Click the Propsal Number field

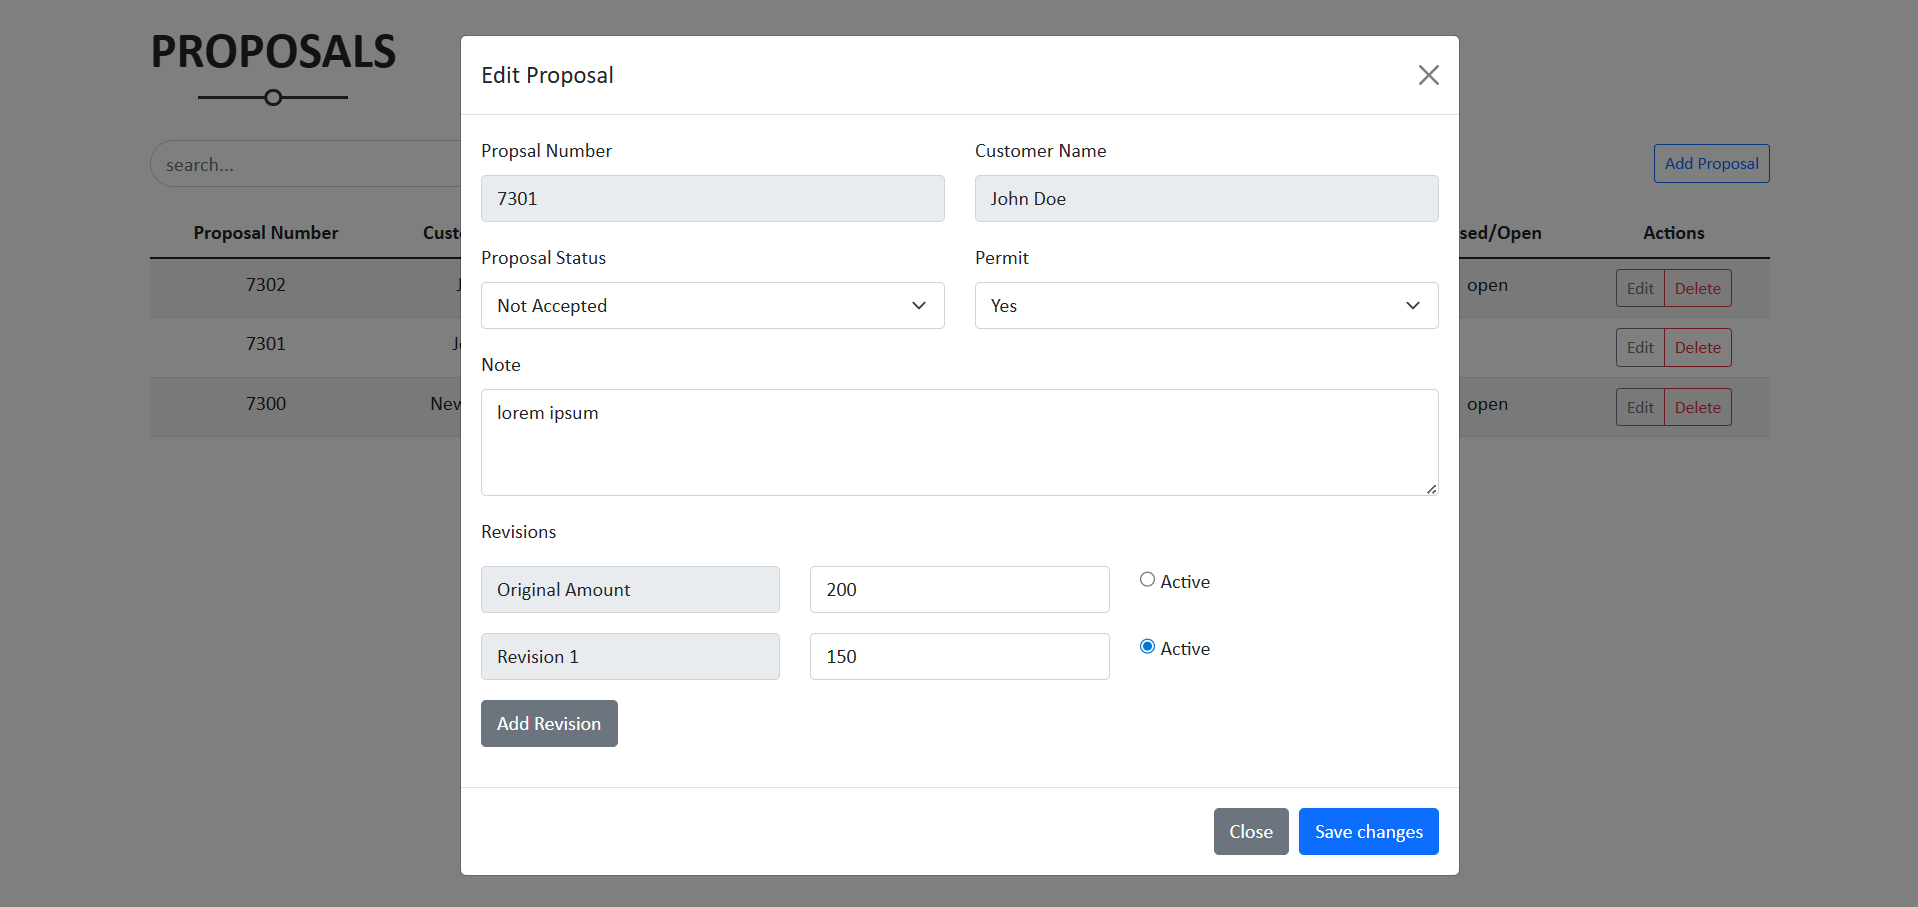(712, 199)
